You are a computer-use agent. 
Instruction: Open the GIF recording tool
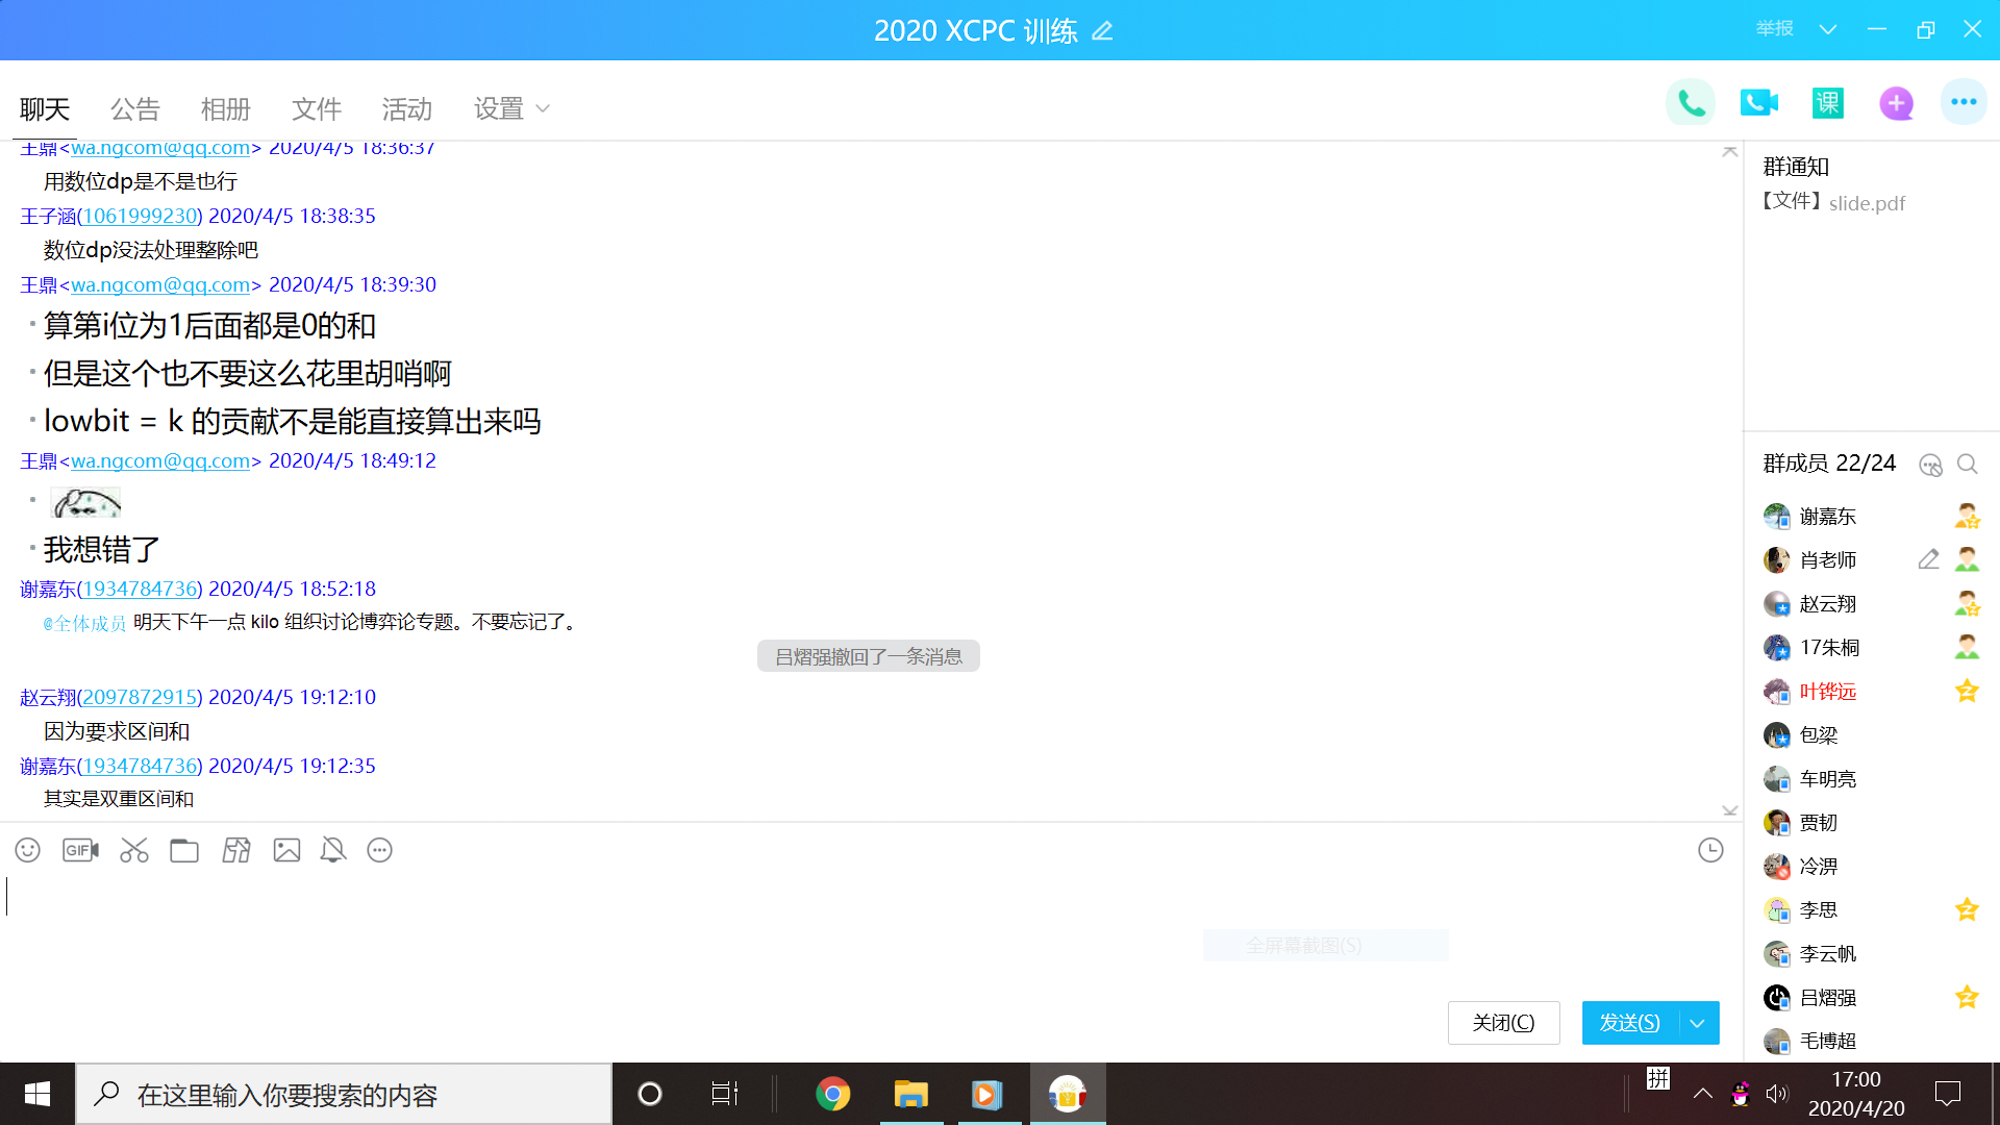point(80,850)
